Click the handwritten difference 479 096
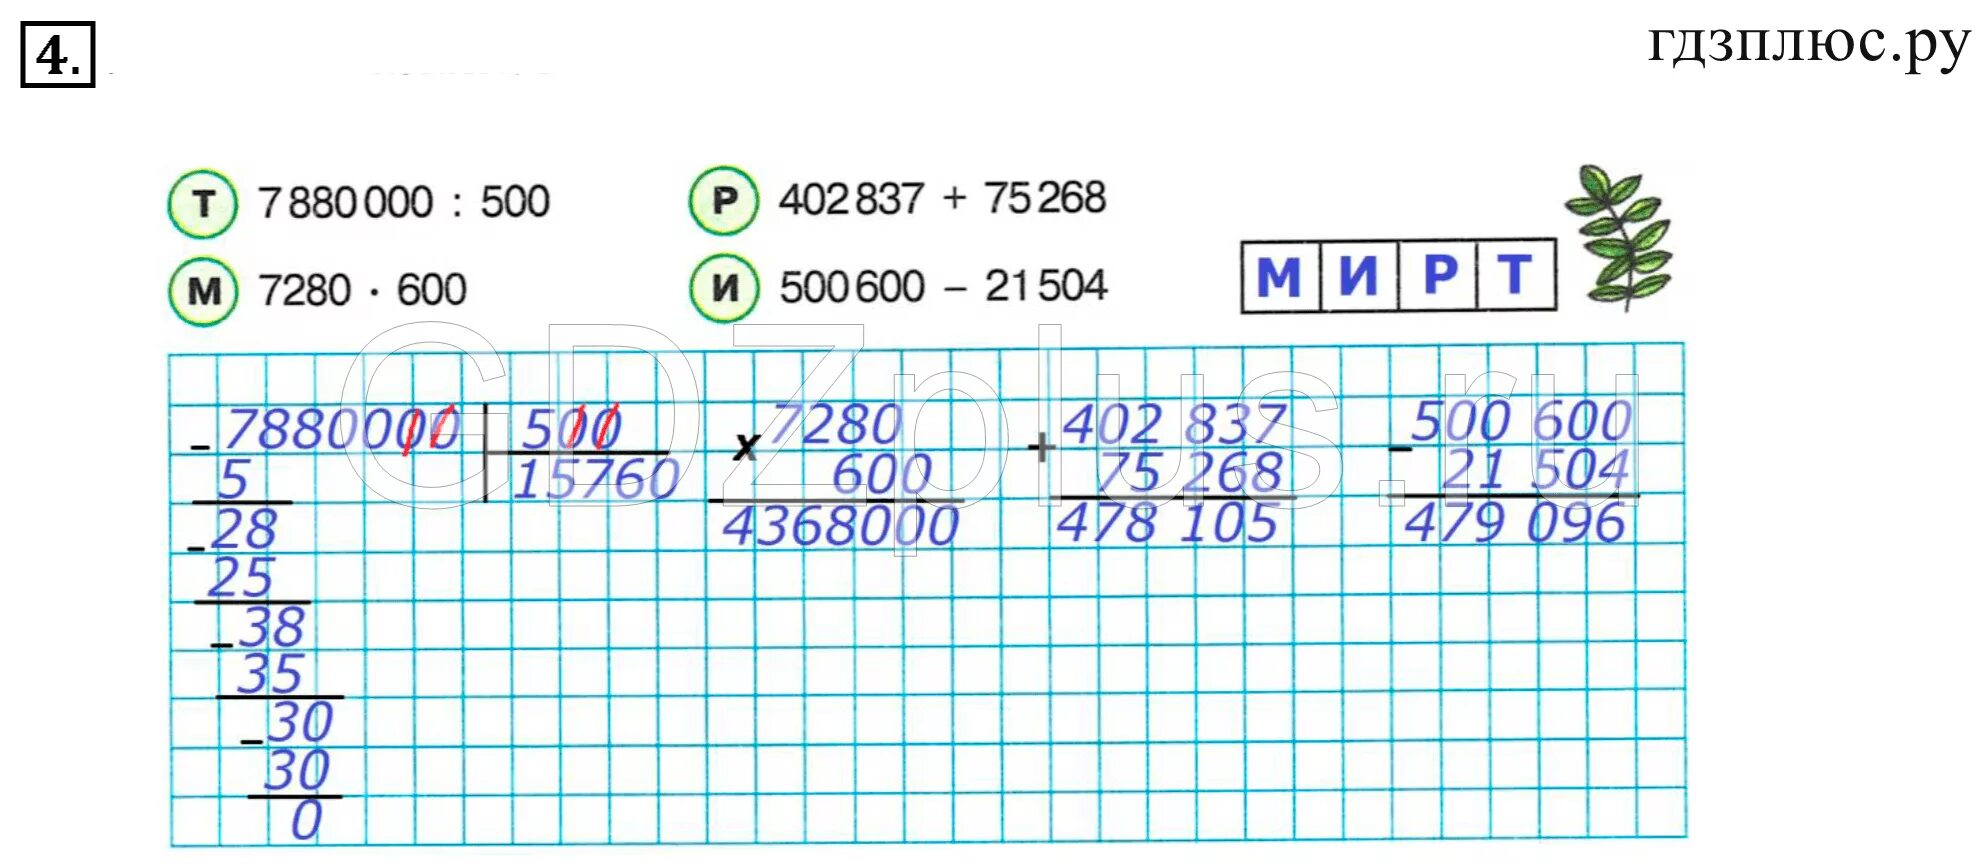1987x867 pixels. 1514,522
